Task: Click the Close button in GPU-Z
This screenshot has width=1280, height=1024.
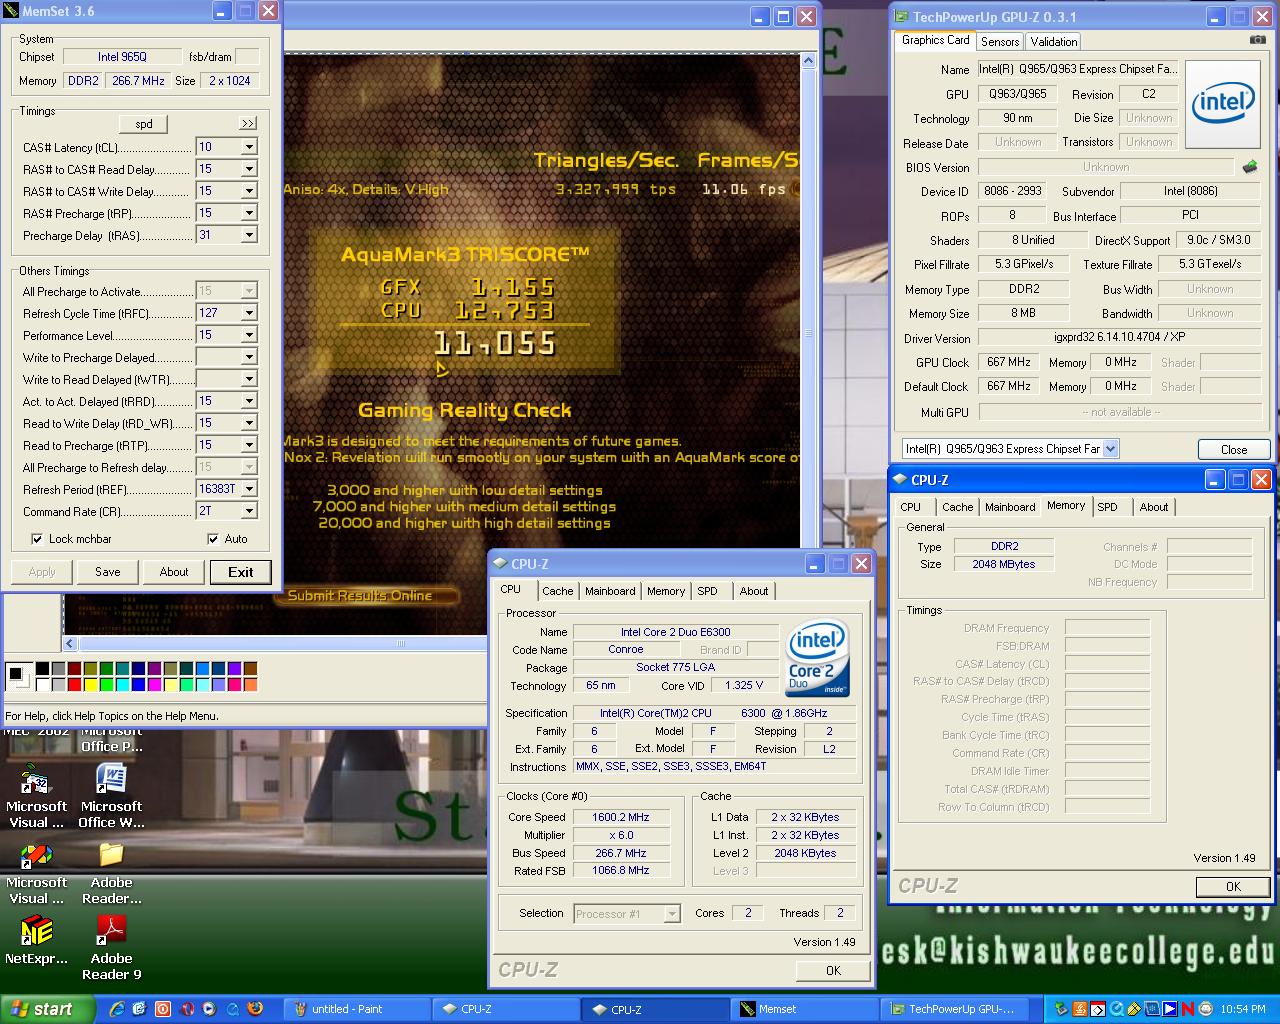Action: (x=1234, y=449)
